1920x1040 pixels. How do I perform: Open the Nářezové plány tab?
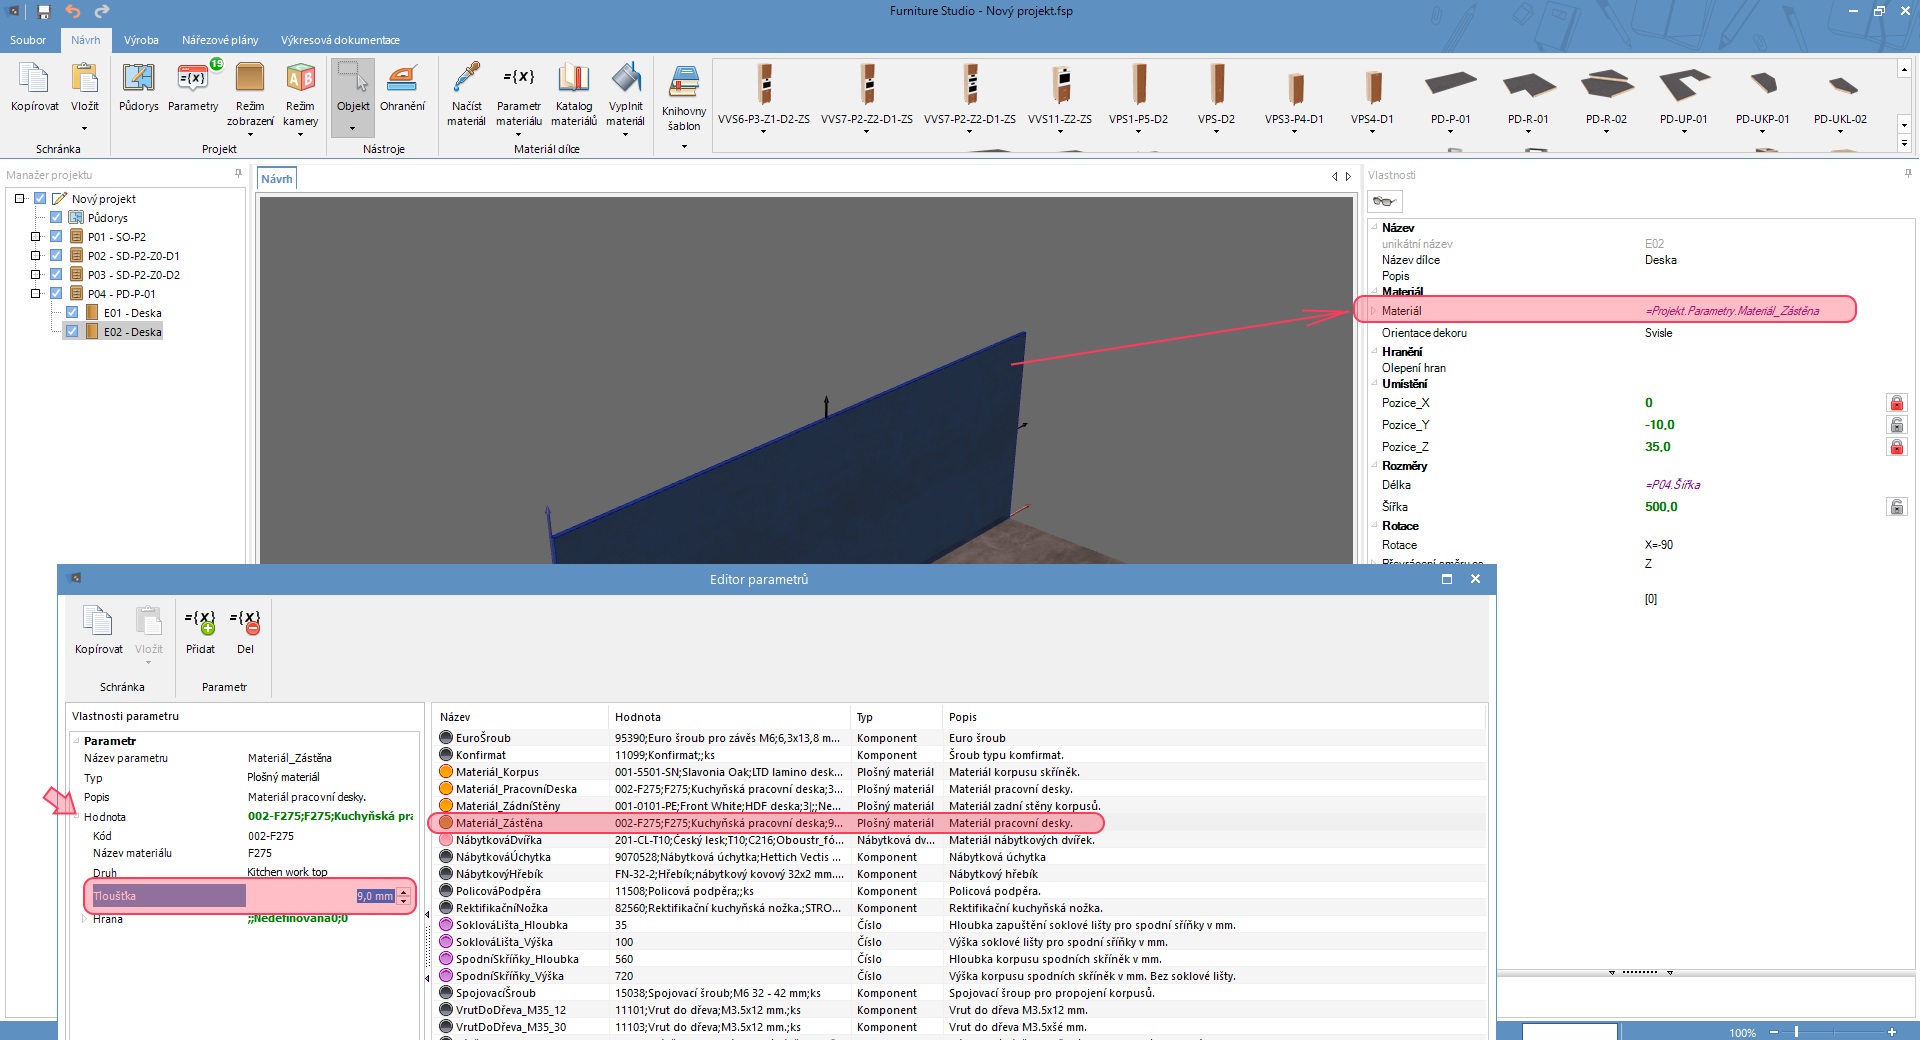point(220,40)
